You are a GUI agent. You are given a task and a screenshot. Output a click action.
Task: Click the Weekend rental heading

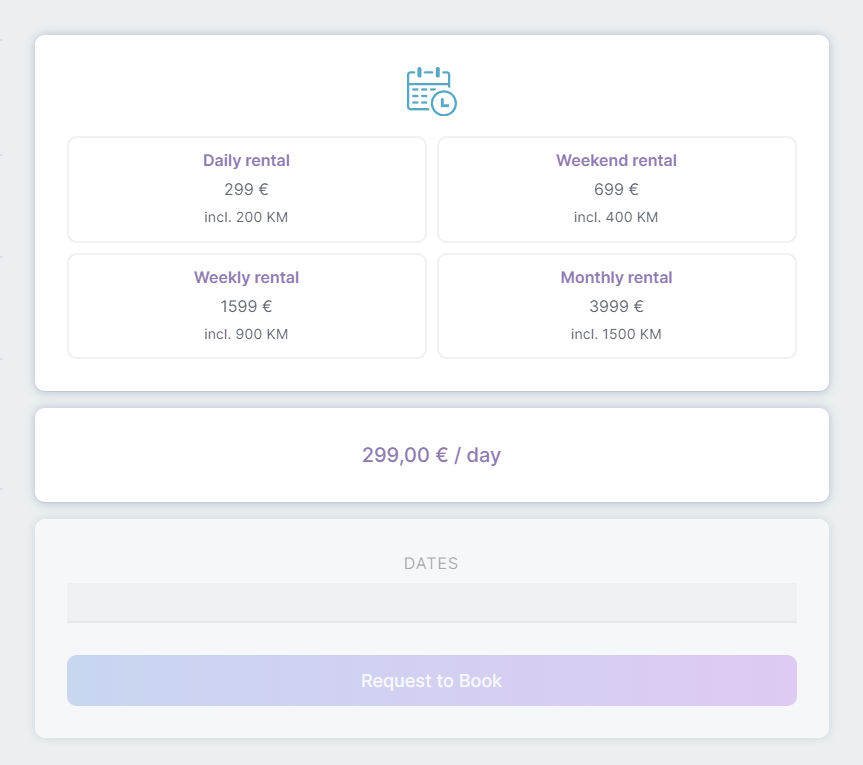(x=616, y=160)
